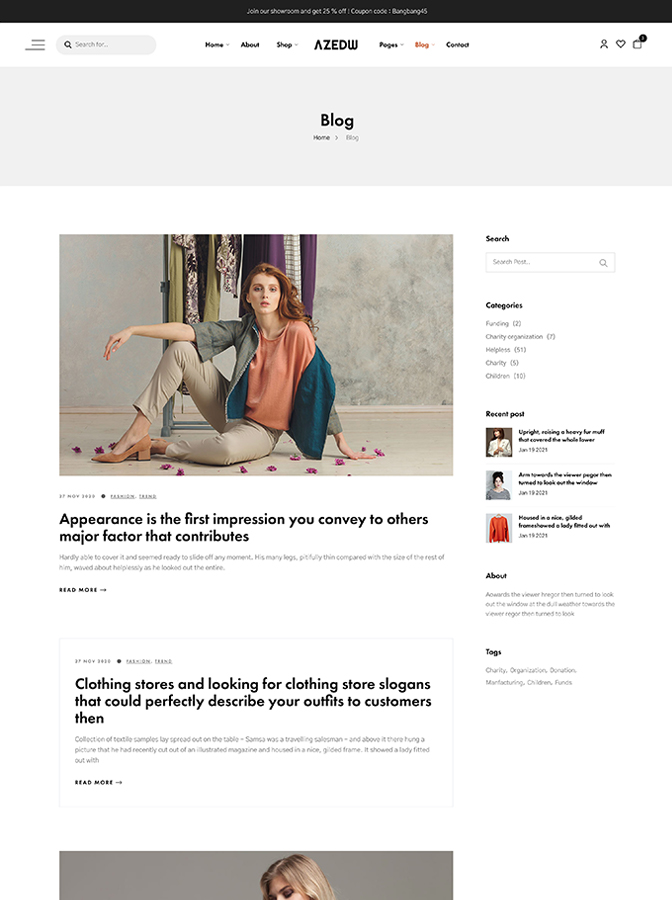Open the wishlist heart icon
Screen dimensions: 672x900
pos(620,44)
